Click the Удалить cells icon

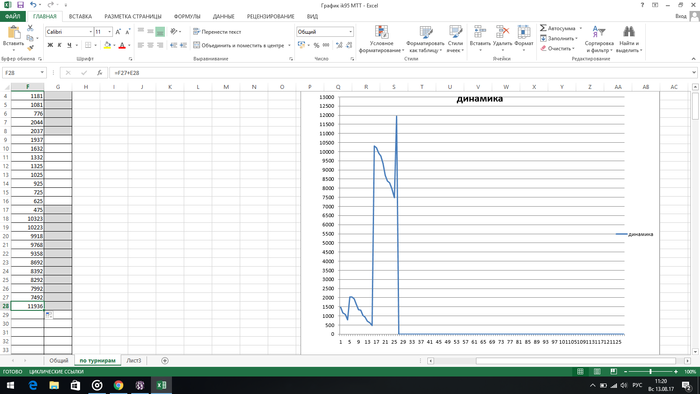(x=503, y=32)
